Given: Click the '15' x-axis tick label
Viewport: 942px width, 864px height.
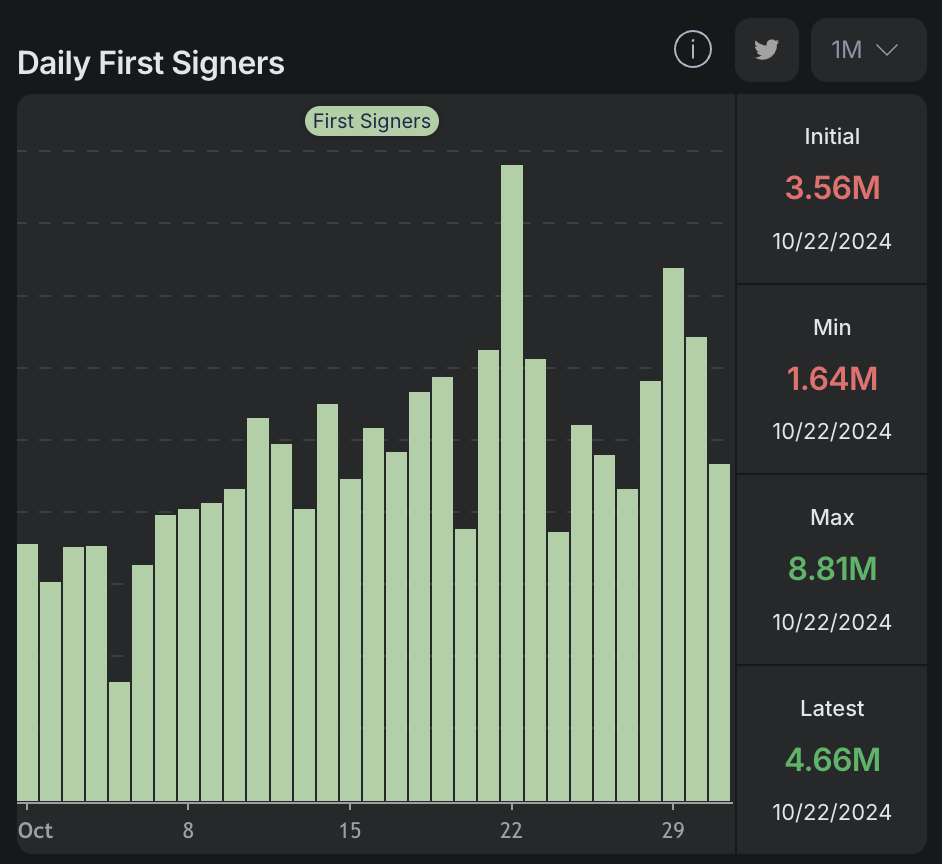Looking at the screenshot, I should pos(350,830).
